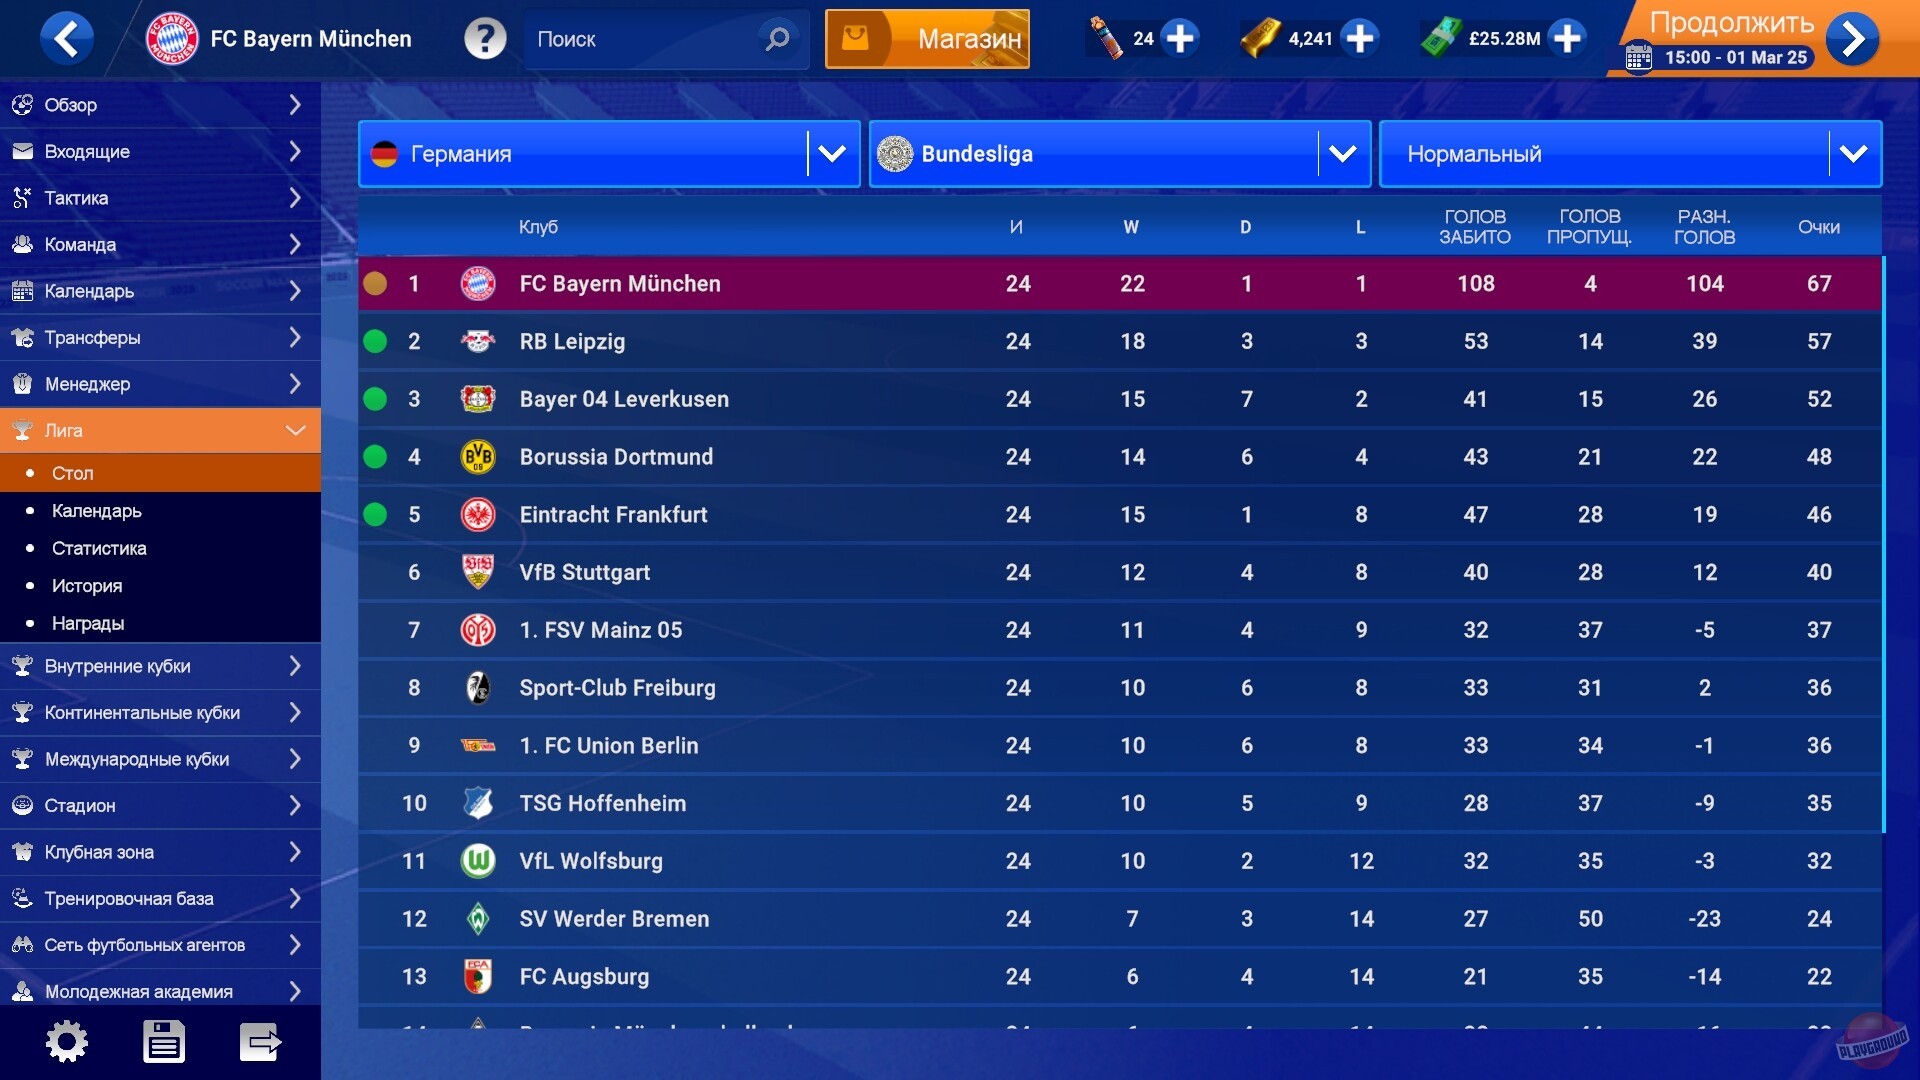Open the Тактика sidebar section

pos(160,198)
